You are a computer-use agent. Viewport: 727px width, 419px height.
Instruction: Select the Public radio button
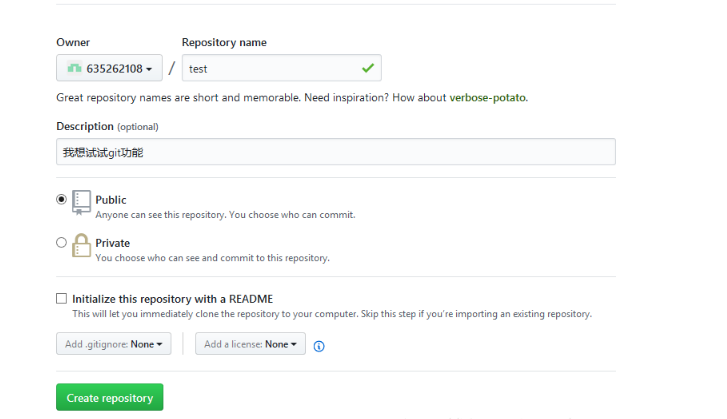pyautogui.click(x=61, y=199)
